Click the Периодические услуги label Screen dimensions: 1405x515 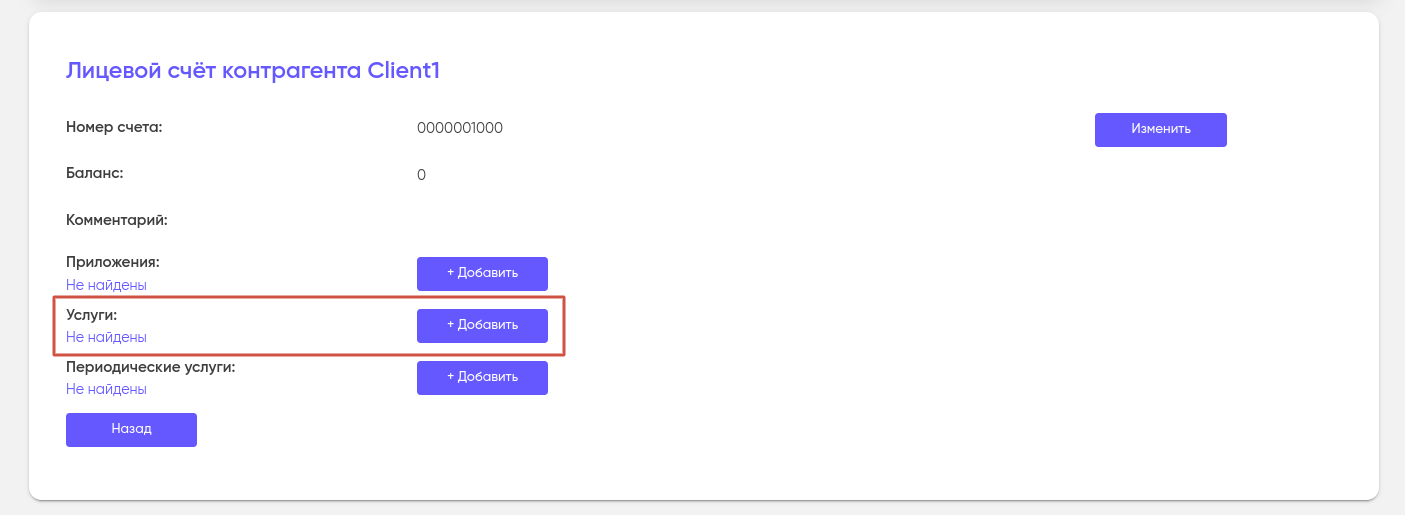point(150,367)
